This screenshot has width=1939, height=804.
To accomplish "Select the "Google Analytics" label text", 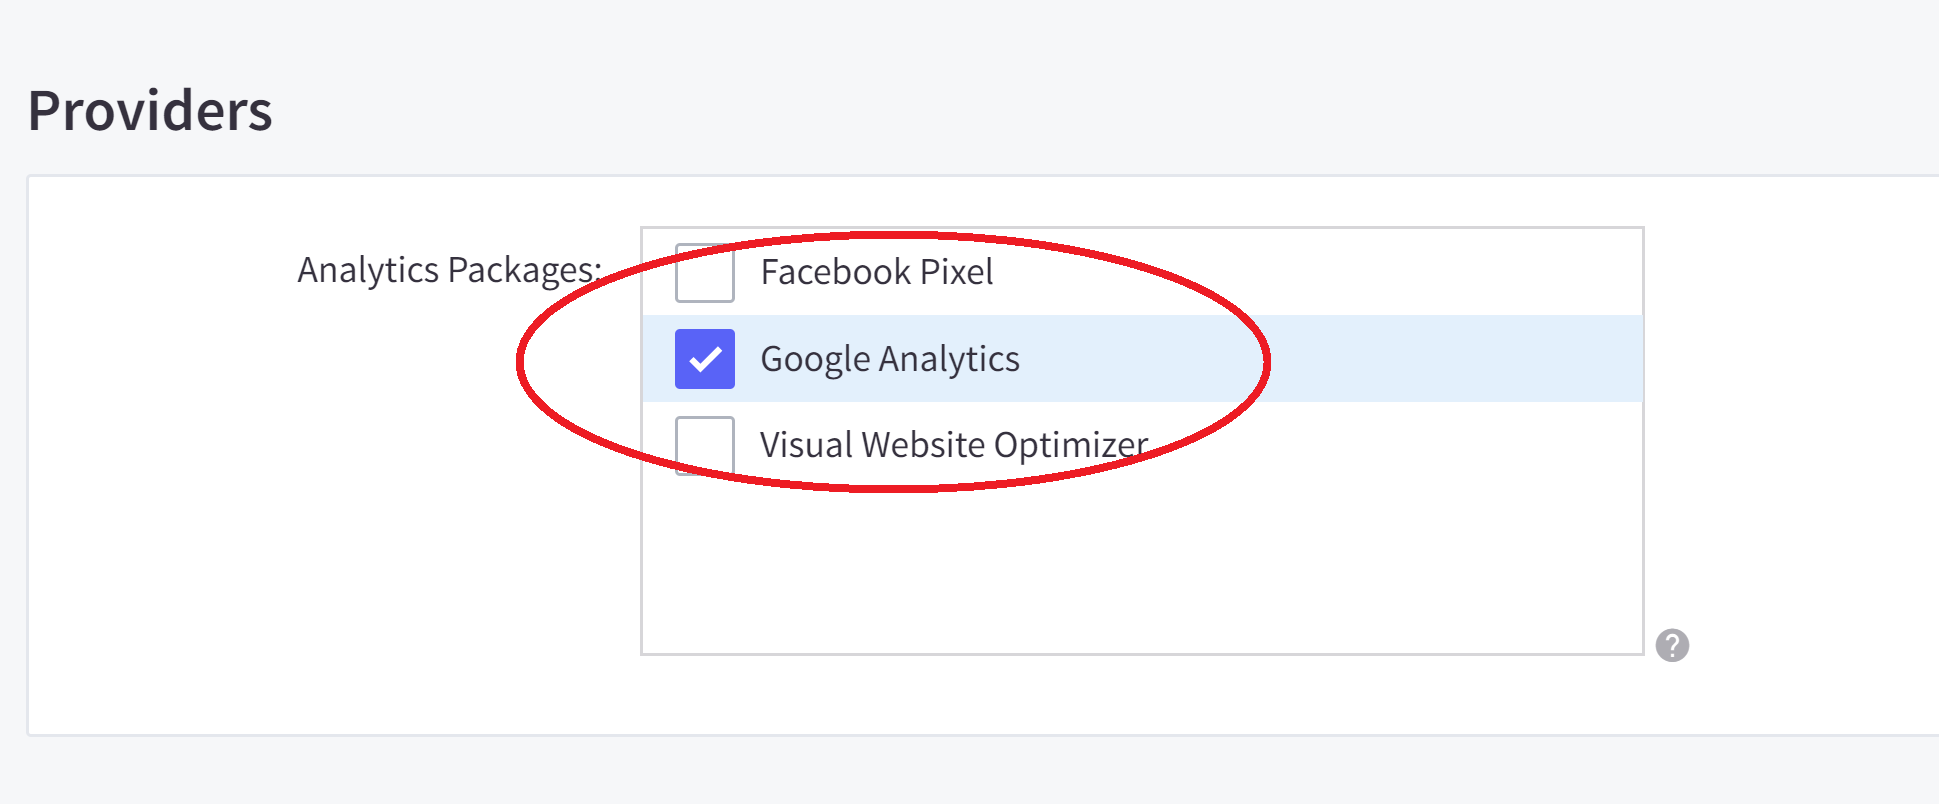I will tap(889, 359).
